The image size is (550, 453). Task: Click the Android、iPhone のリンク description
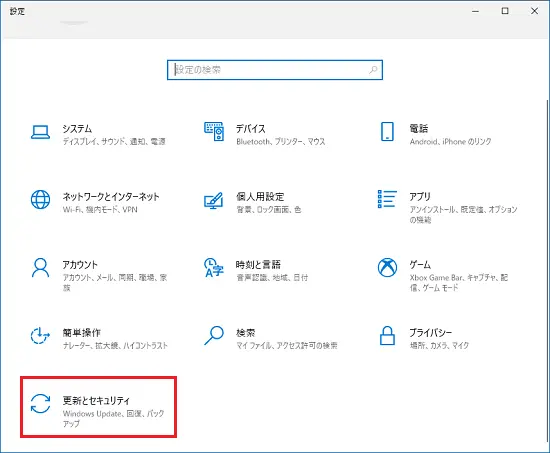(x=450, y=141)
